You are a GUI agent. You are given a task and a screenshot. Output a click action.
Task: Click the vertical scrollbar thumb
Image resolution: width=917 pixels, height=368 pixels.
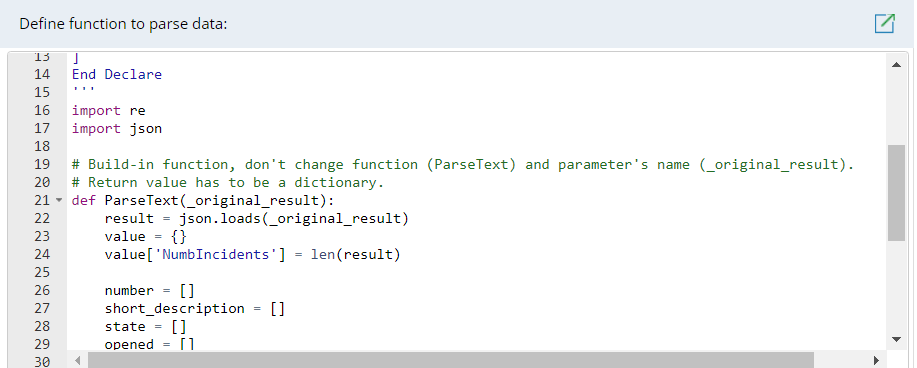pyautogui.click(x=896, y=193)
